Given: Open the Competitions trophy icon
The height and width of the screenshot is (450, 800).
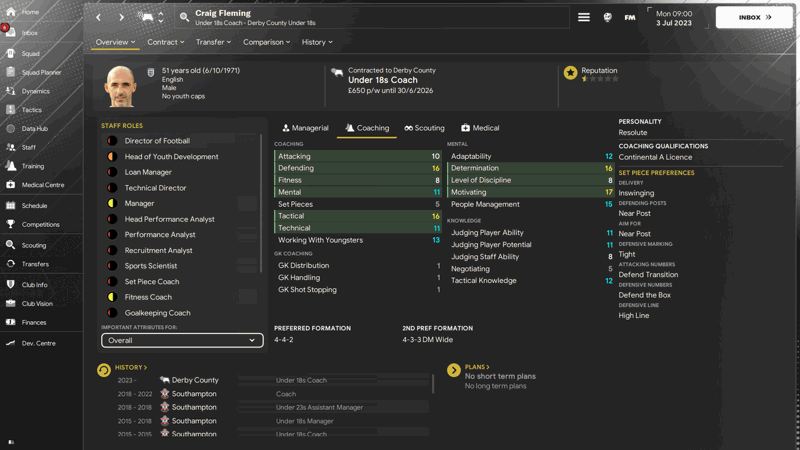Looking at the screenshot, I should click(11, 224).
